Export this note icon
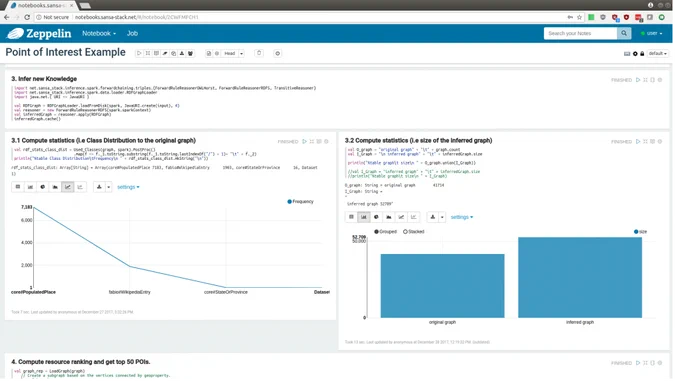Image resolution: width=680 pixels, height=386 pixels. pos(182,53)
